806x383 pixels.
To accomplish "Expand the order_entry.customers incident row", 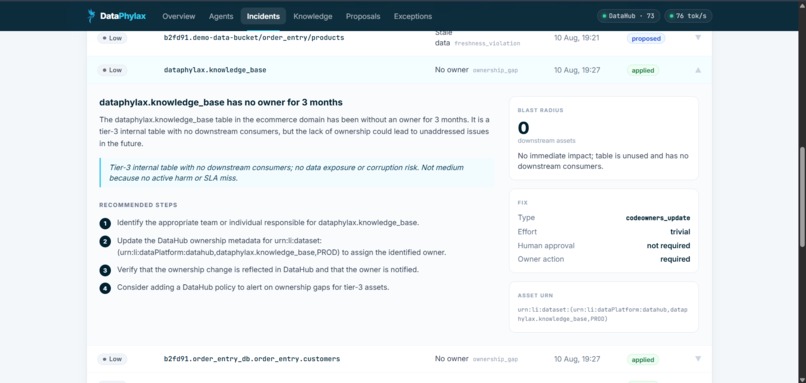I will click(x=698, y=359).
